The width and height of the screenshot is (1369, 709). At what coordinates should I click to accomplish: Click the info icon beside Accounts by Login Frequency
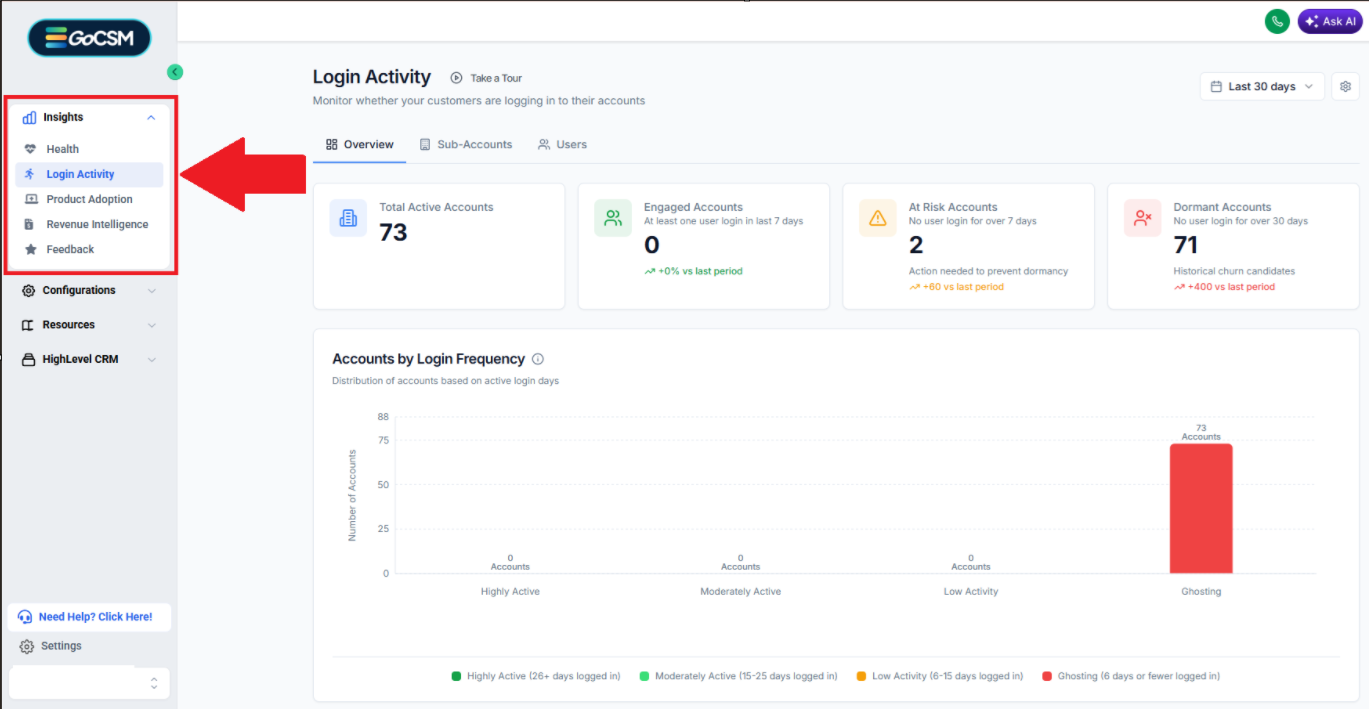pos(538,359)
